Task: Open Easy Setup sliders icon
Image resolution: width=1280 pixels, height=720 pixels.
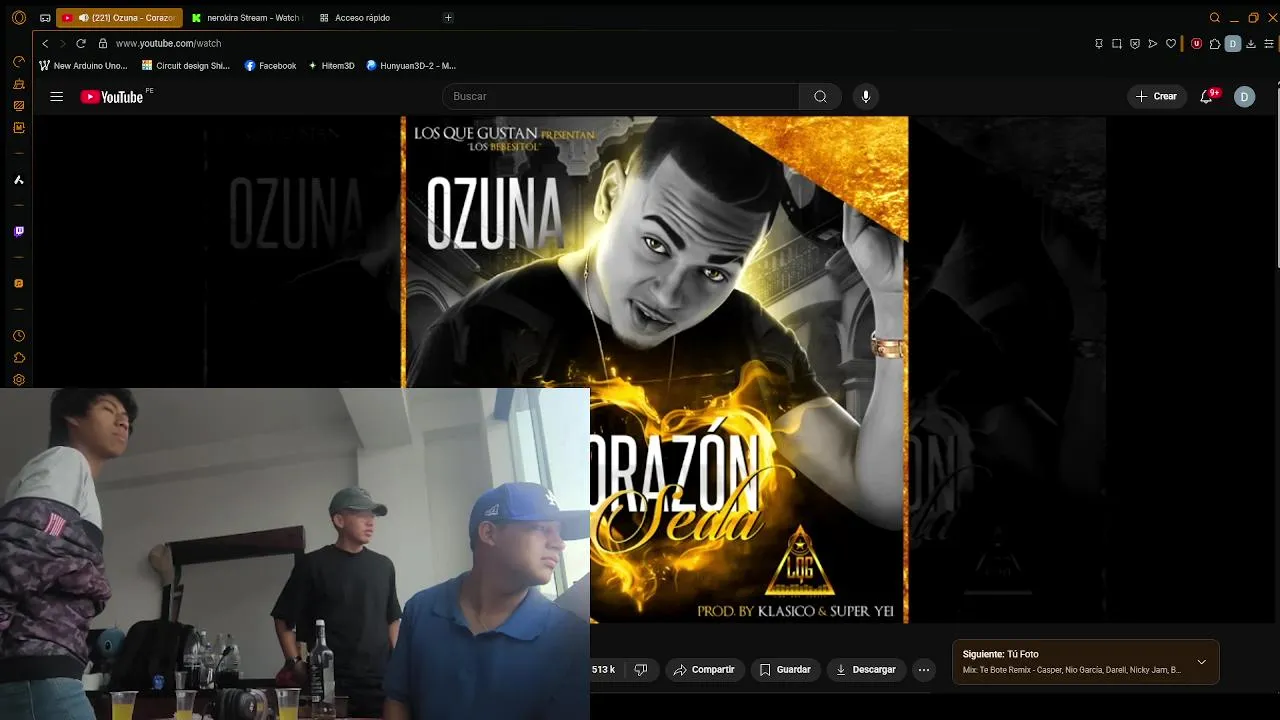Action: [x=1270, y=44]
